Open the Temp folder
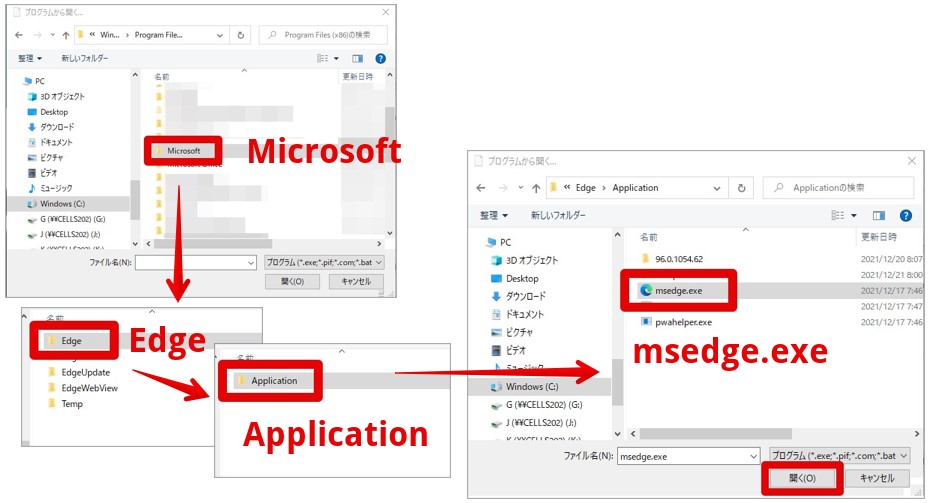Screen dimensions: 933x503 (x=65, y=404)
